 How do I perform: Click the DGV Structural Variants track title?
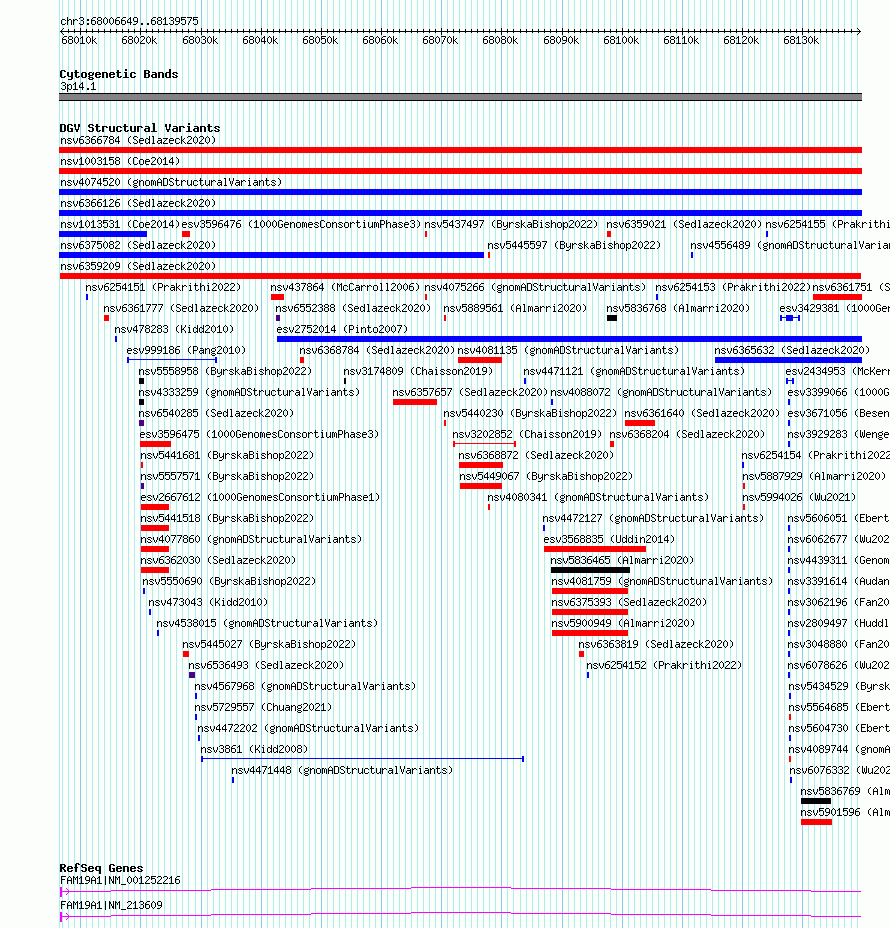(140, 128)
